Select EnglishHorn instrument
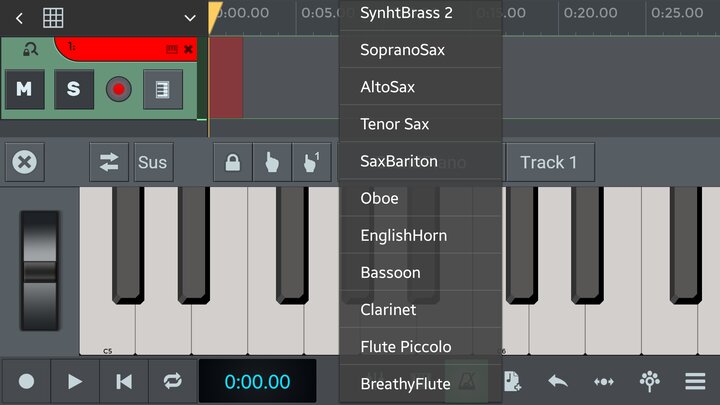Image resolution: width=720 pixels, height=405 pixels. pyautogui.click(x=421, y=236)
